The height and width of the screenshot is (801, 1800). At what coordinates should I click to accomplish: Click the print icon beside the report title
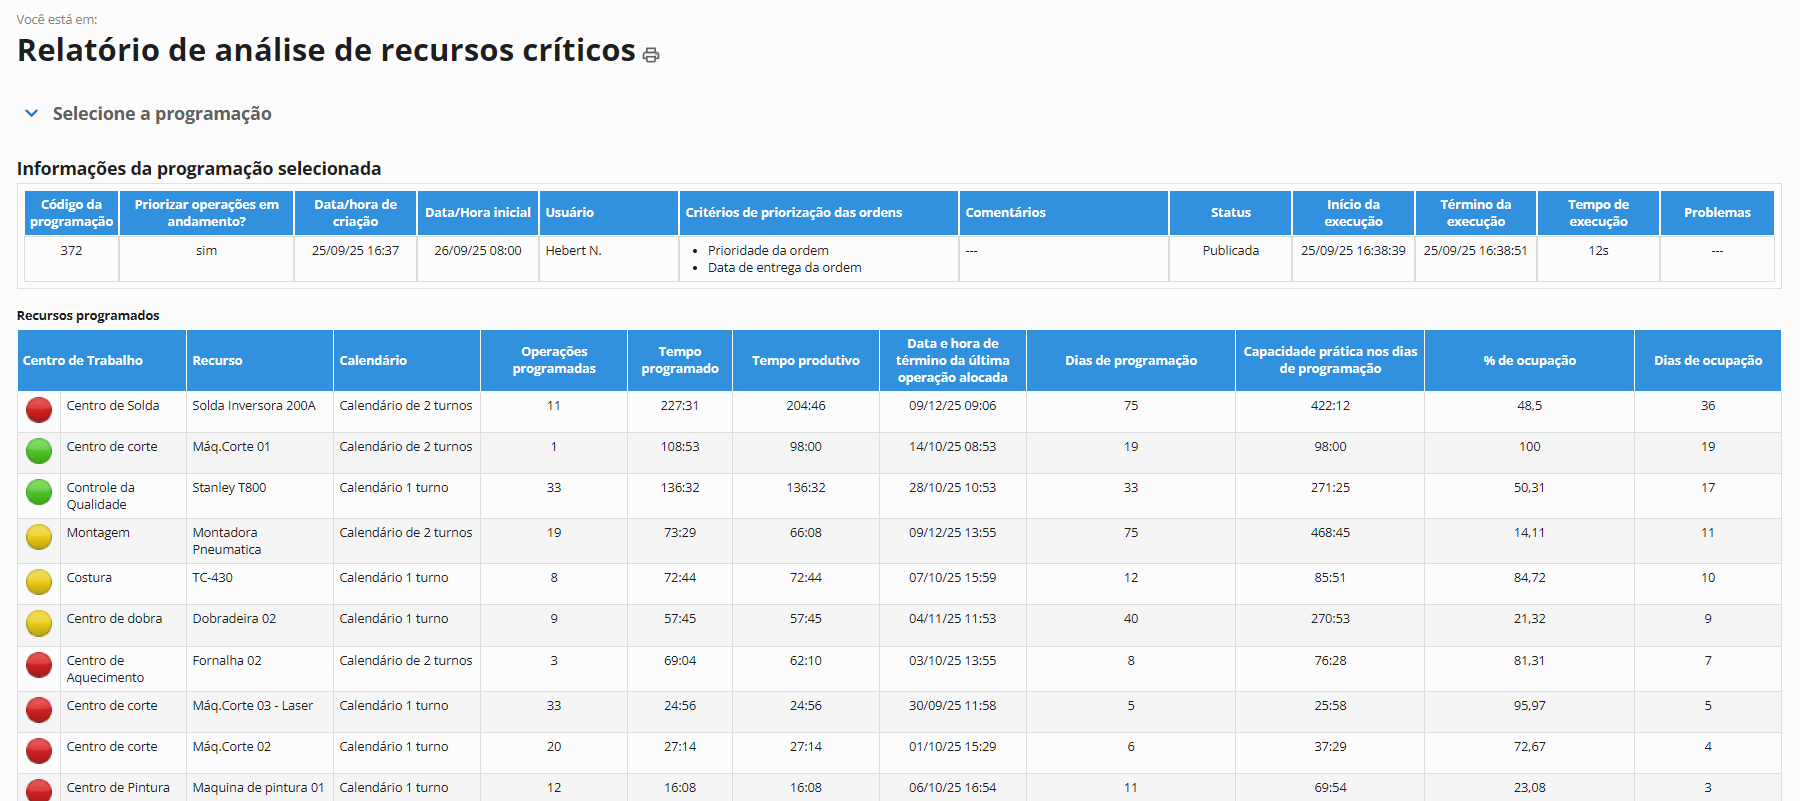click(x=651, y=55)
